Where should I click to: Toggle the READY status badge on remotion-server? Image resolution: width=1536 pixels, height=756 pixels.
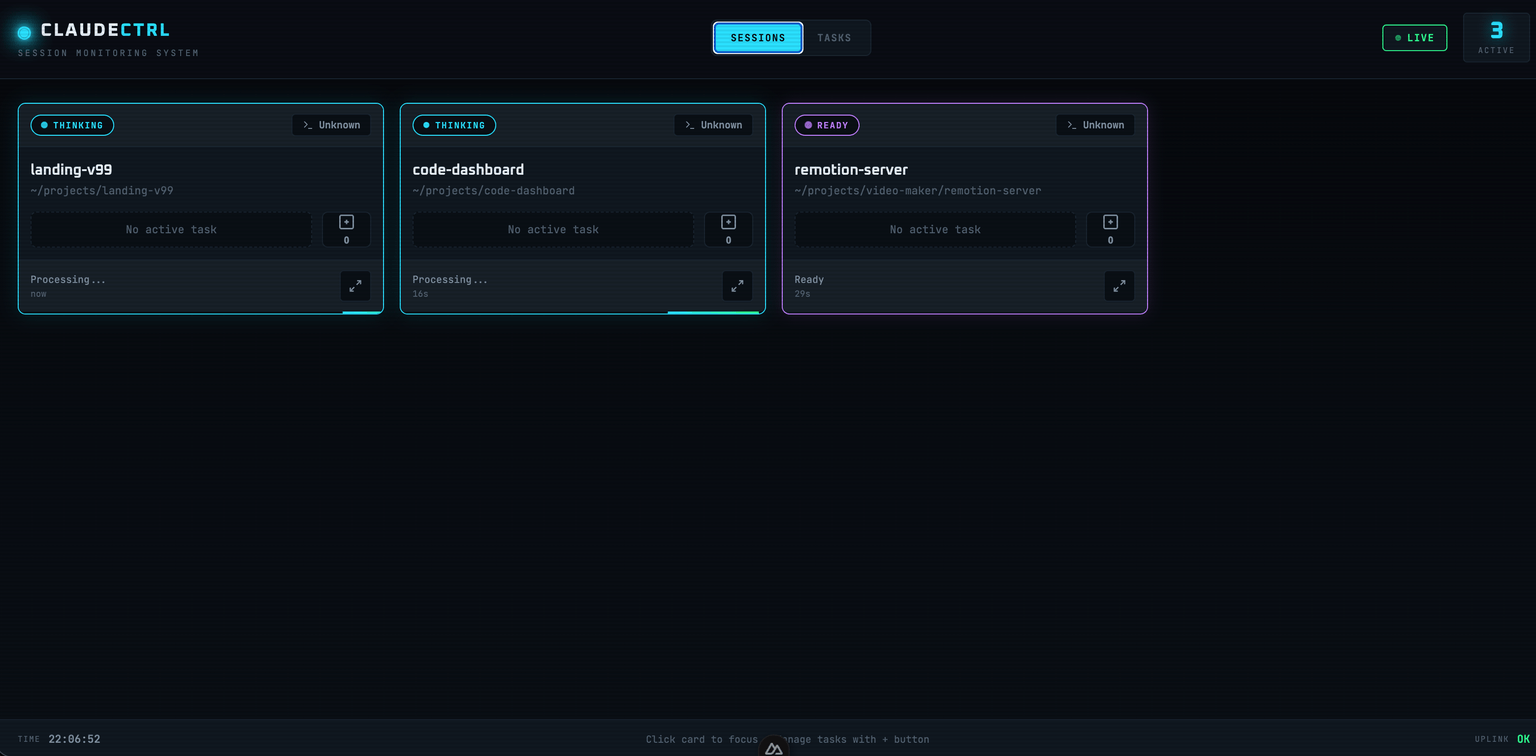pyautogui.click(x=827, y=125)
